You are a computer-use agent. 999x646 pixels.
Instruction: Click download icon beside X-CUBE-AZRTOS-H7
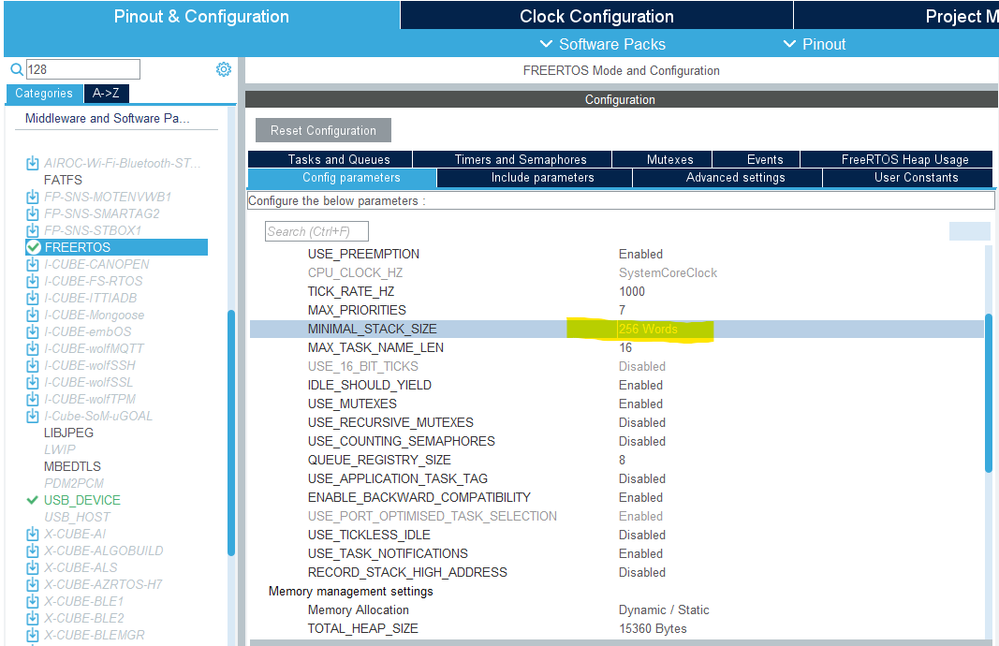tap(32, 585)
